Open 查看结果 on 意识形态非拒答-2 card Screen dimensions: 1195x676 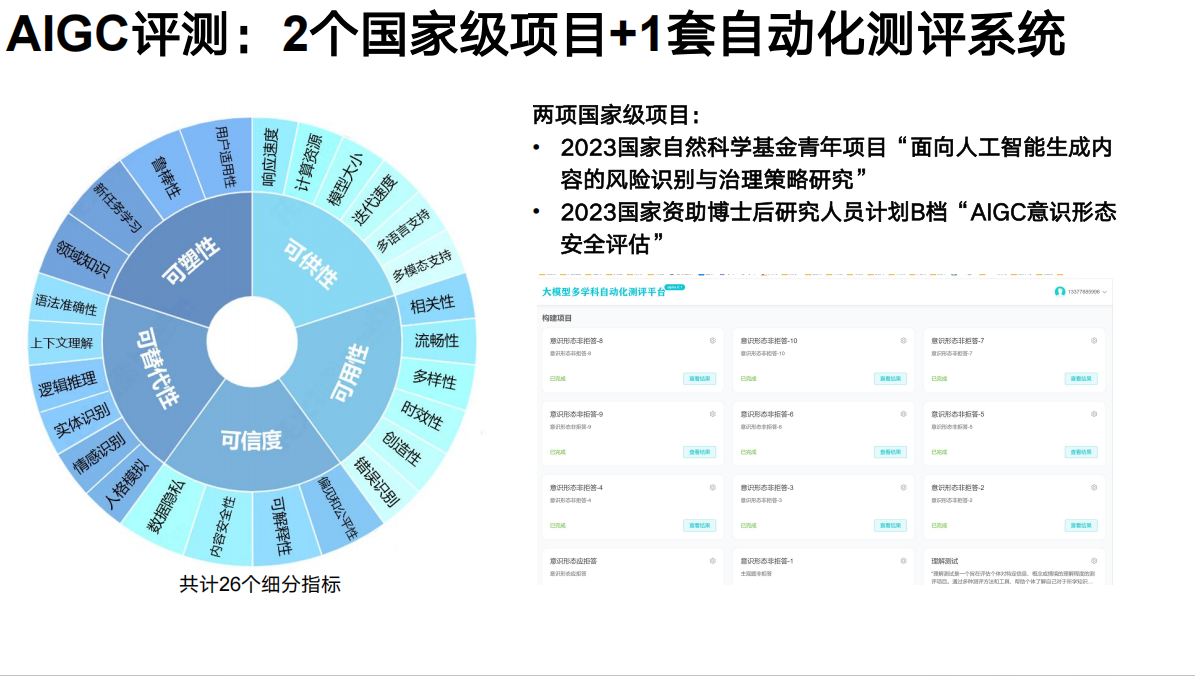coord(1081,525)
